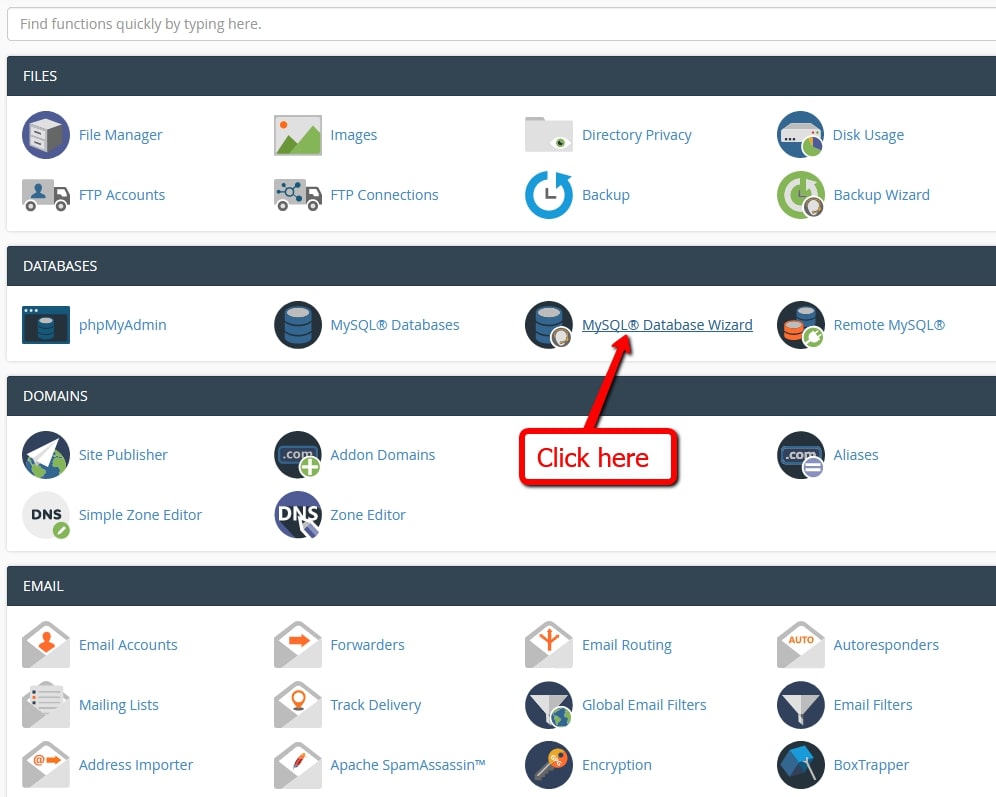The height and width of the screenshot is (797, 996).
Task: Select the Mailing Lists link
Action: [x=119, y=704]
